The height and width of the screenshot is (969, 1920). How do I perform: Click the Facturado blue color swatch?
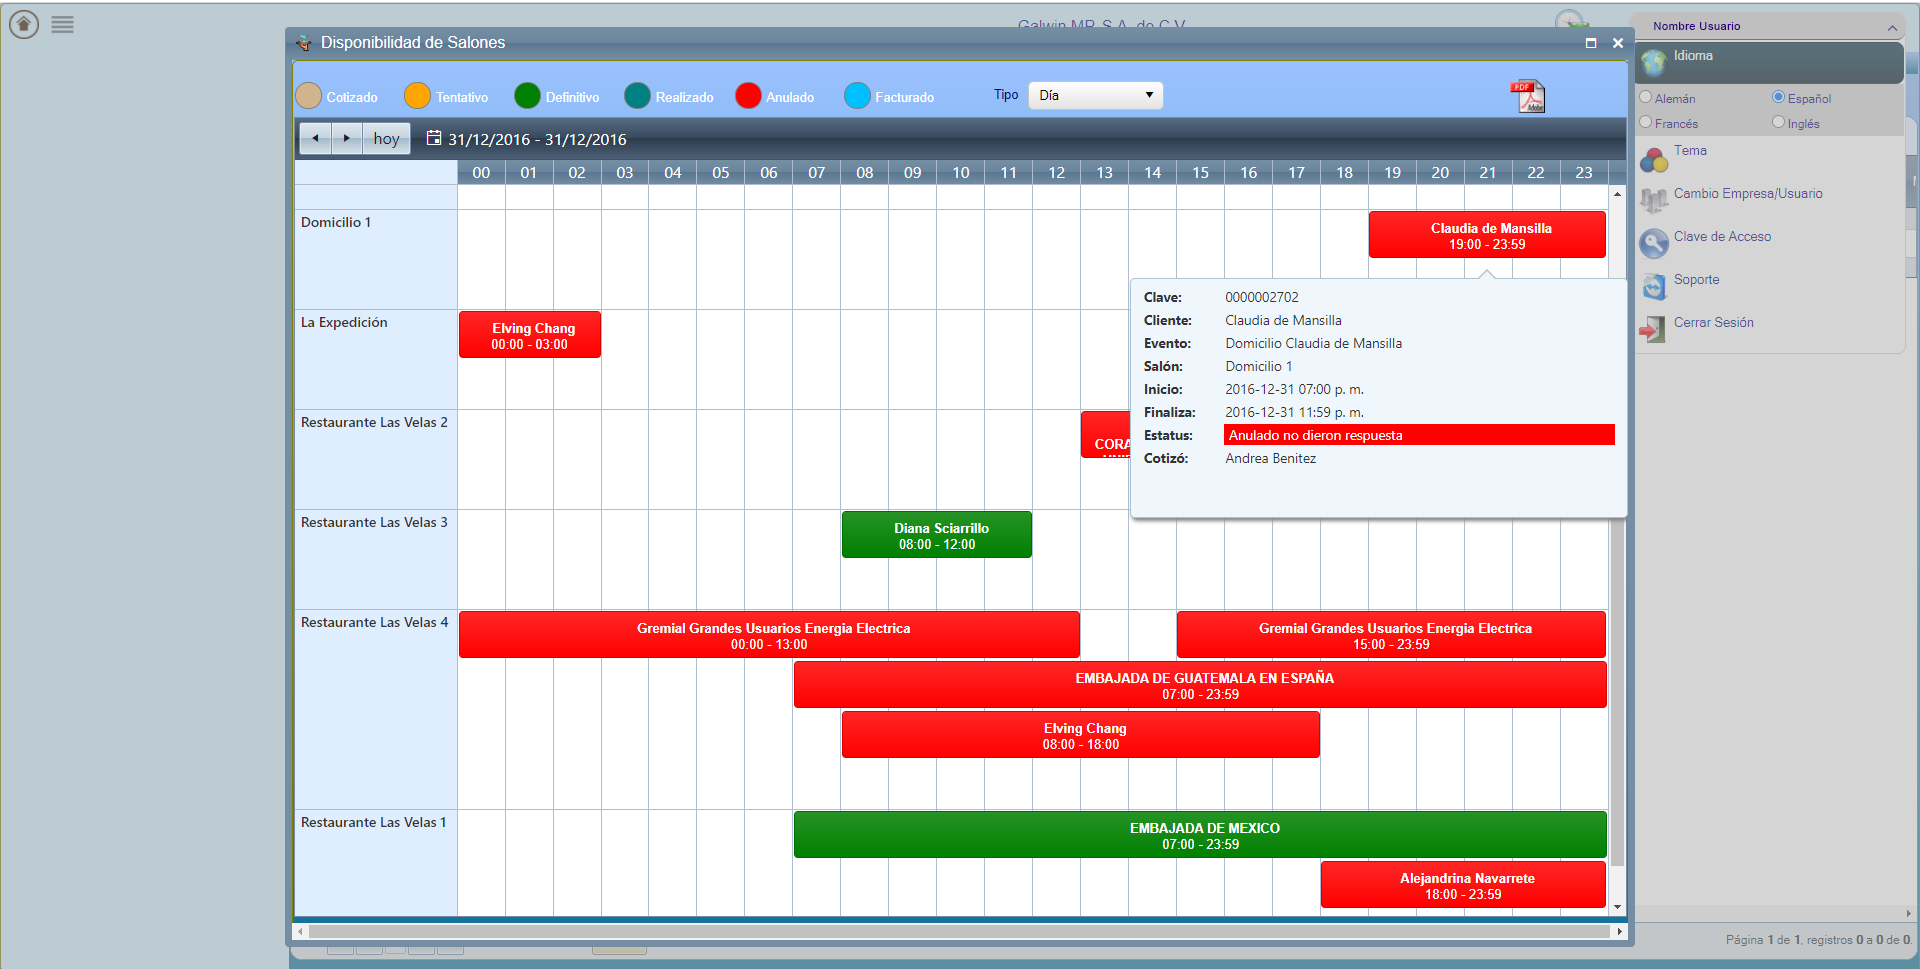pos(857,96)
